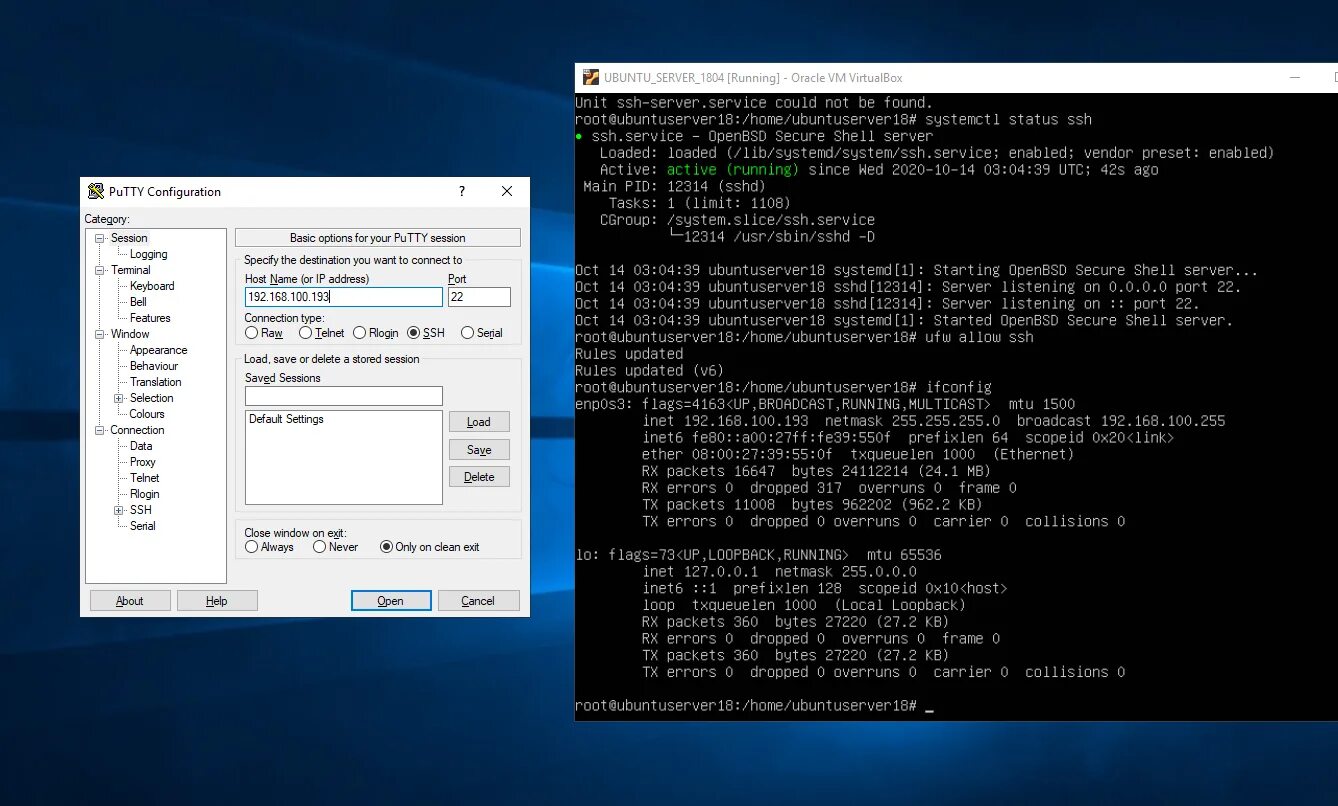Click the Load session button
1338x806 pixels.
[x=479, y=422]
